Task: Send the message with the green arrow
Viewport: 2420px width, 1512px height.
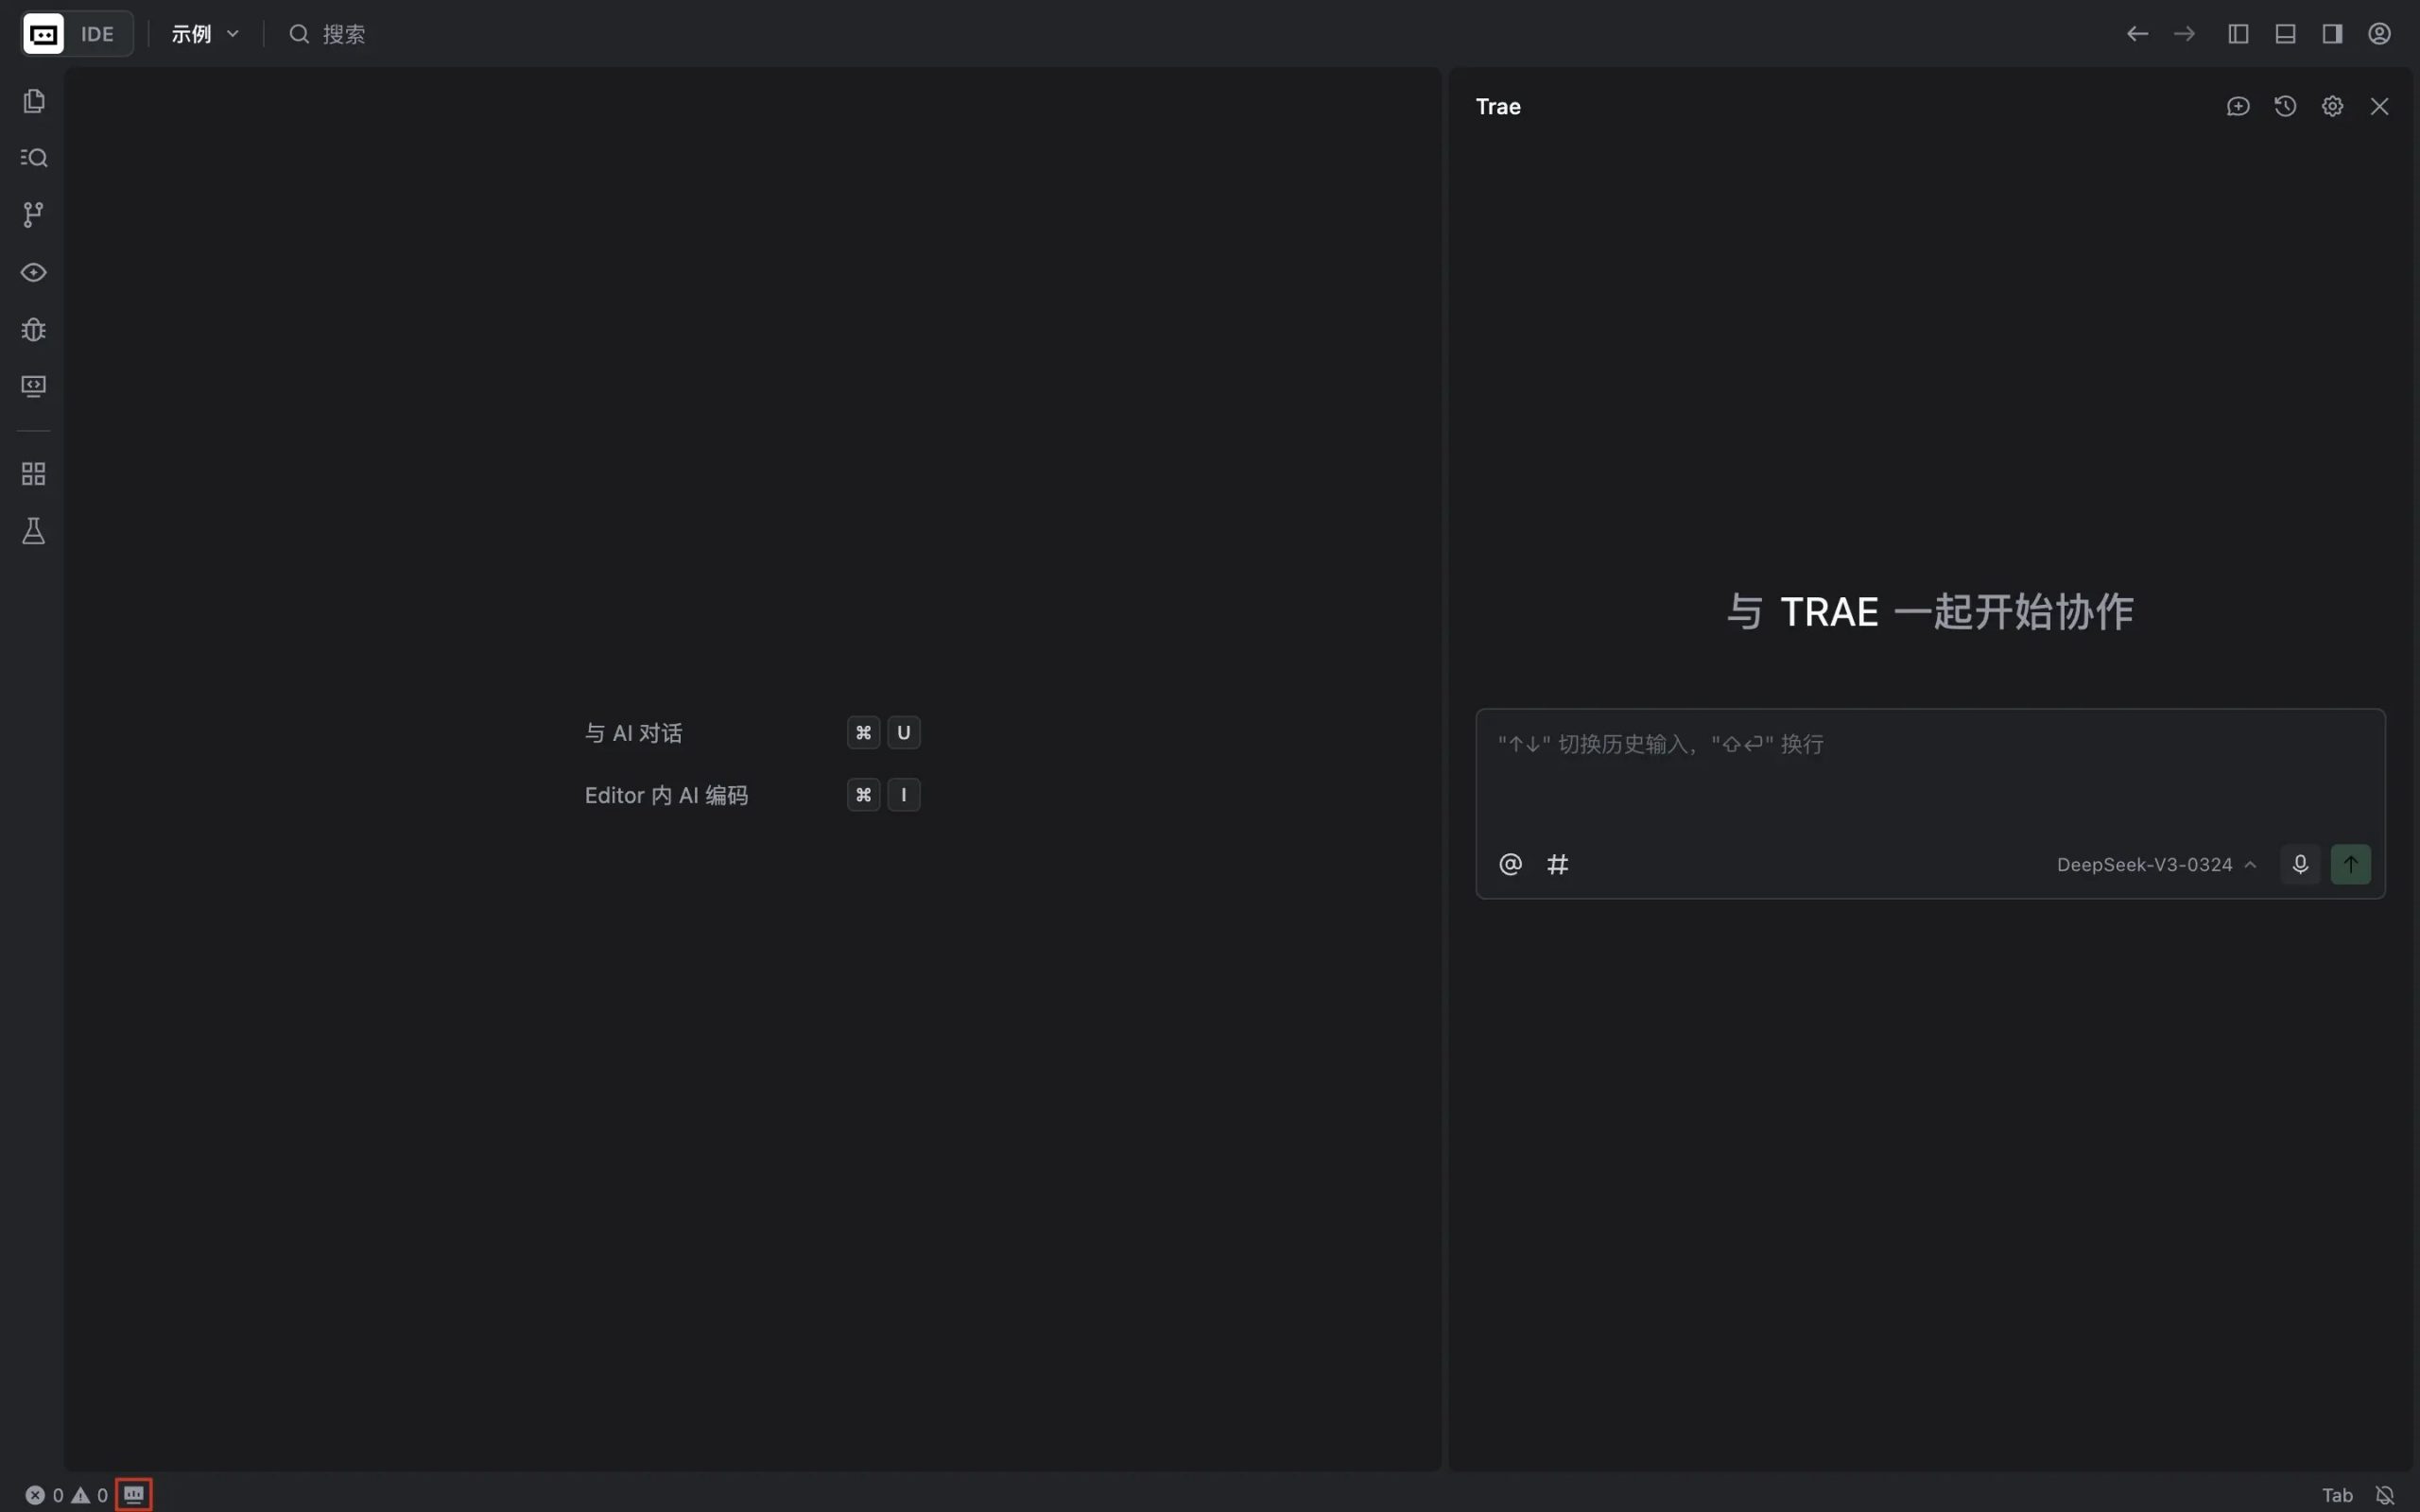Action: tap(2351, 864)
